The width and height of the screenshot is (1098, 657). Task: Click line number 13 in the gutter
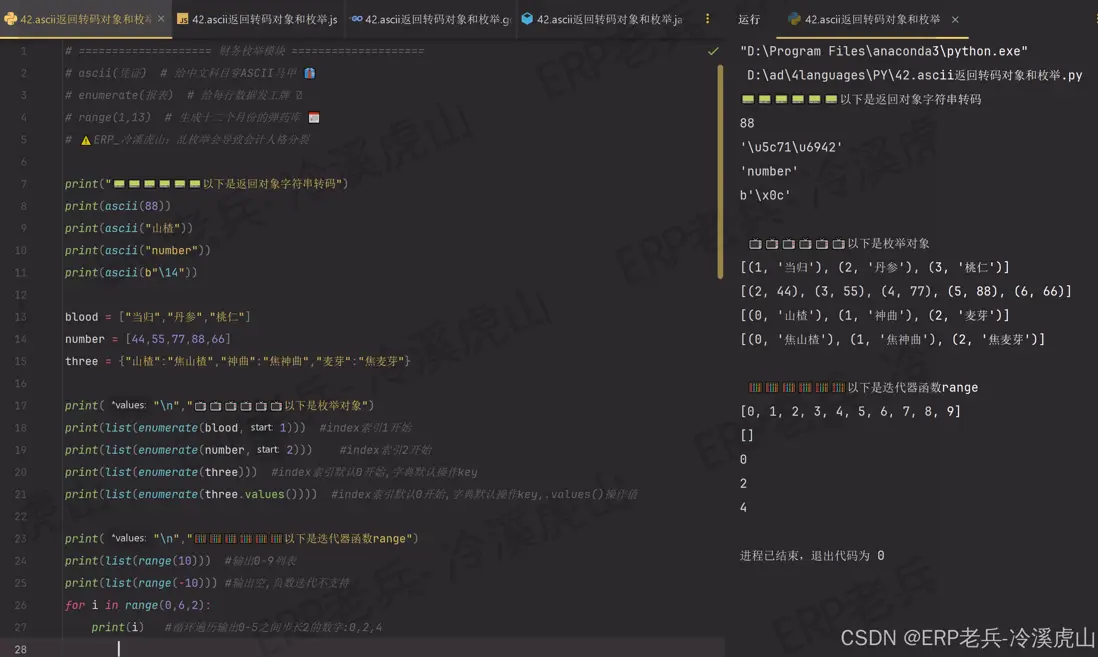pyautogui.click(x=20, y=317)
